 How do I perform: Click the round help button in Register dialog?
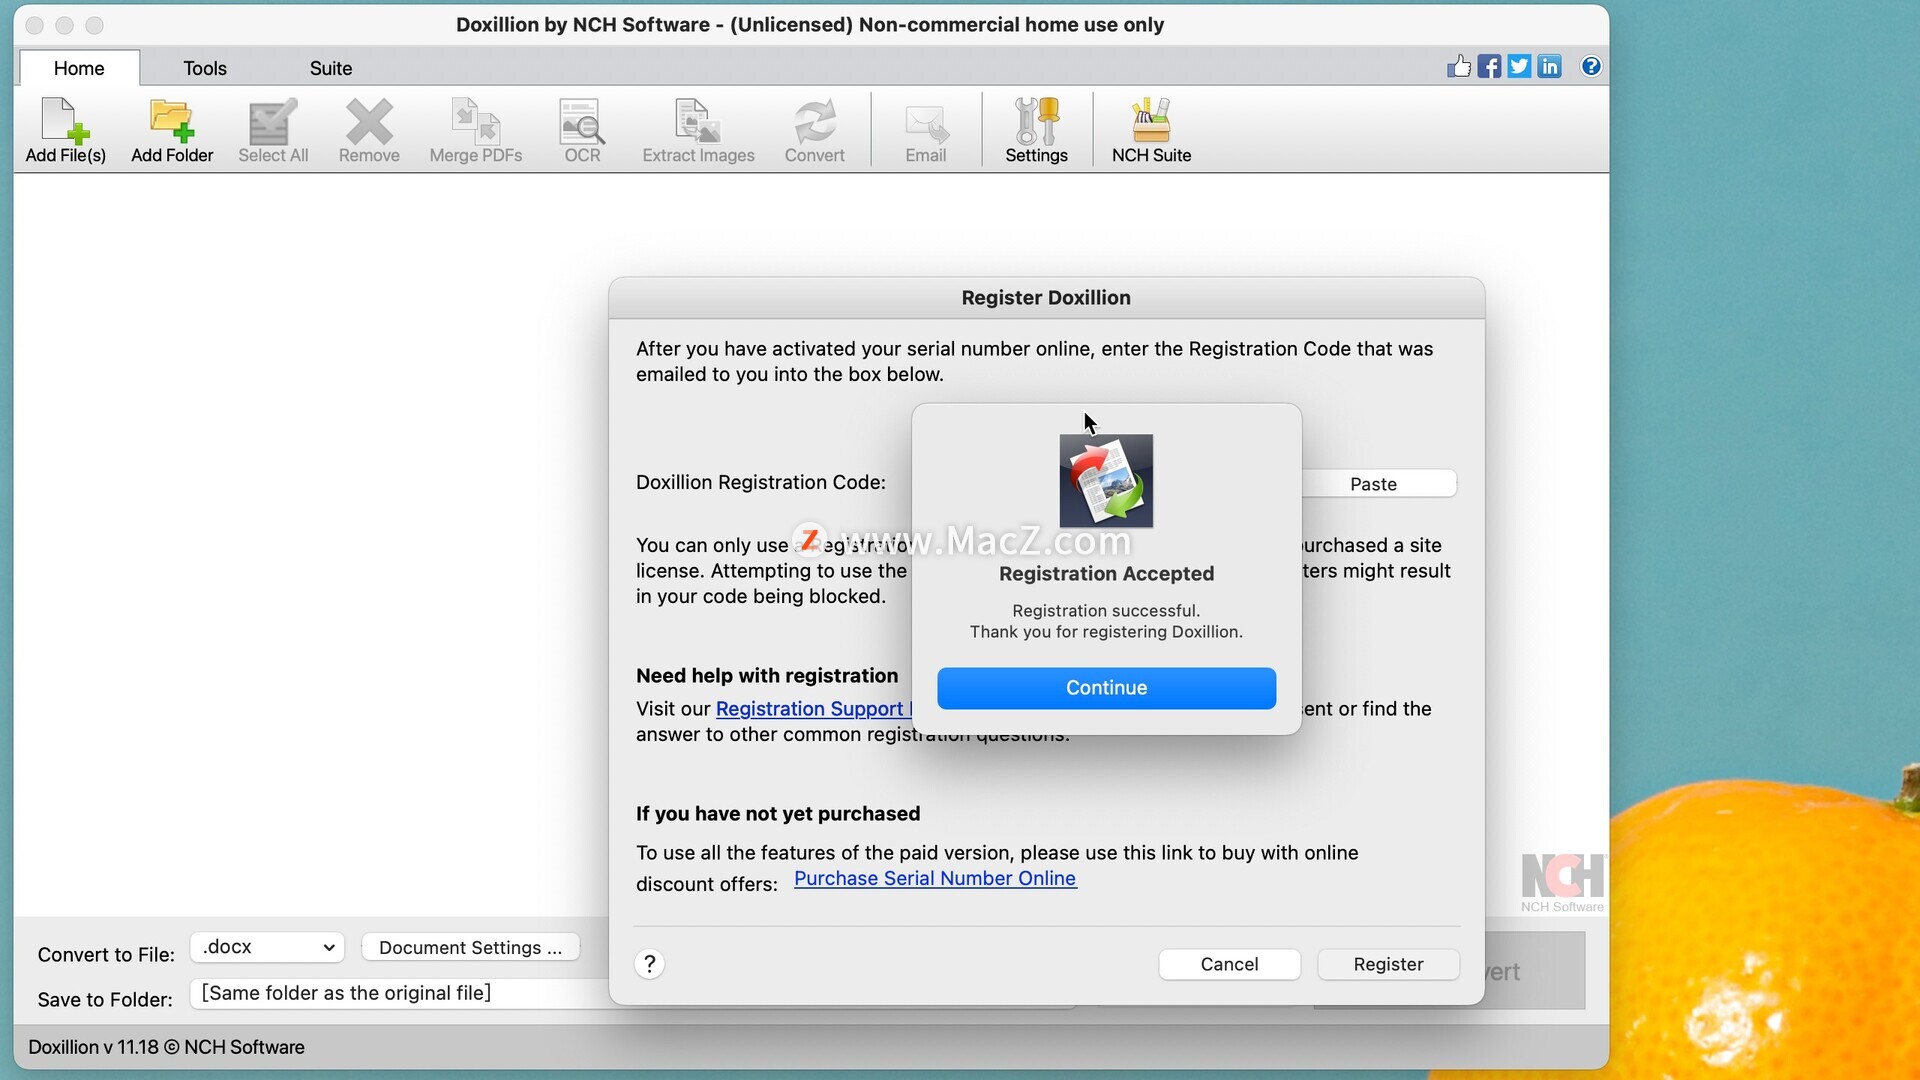(x=649, y=963)
